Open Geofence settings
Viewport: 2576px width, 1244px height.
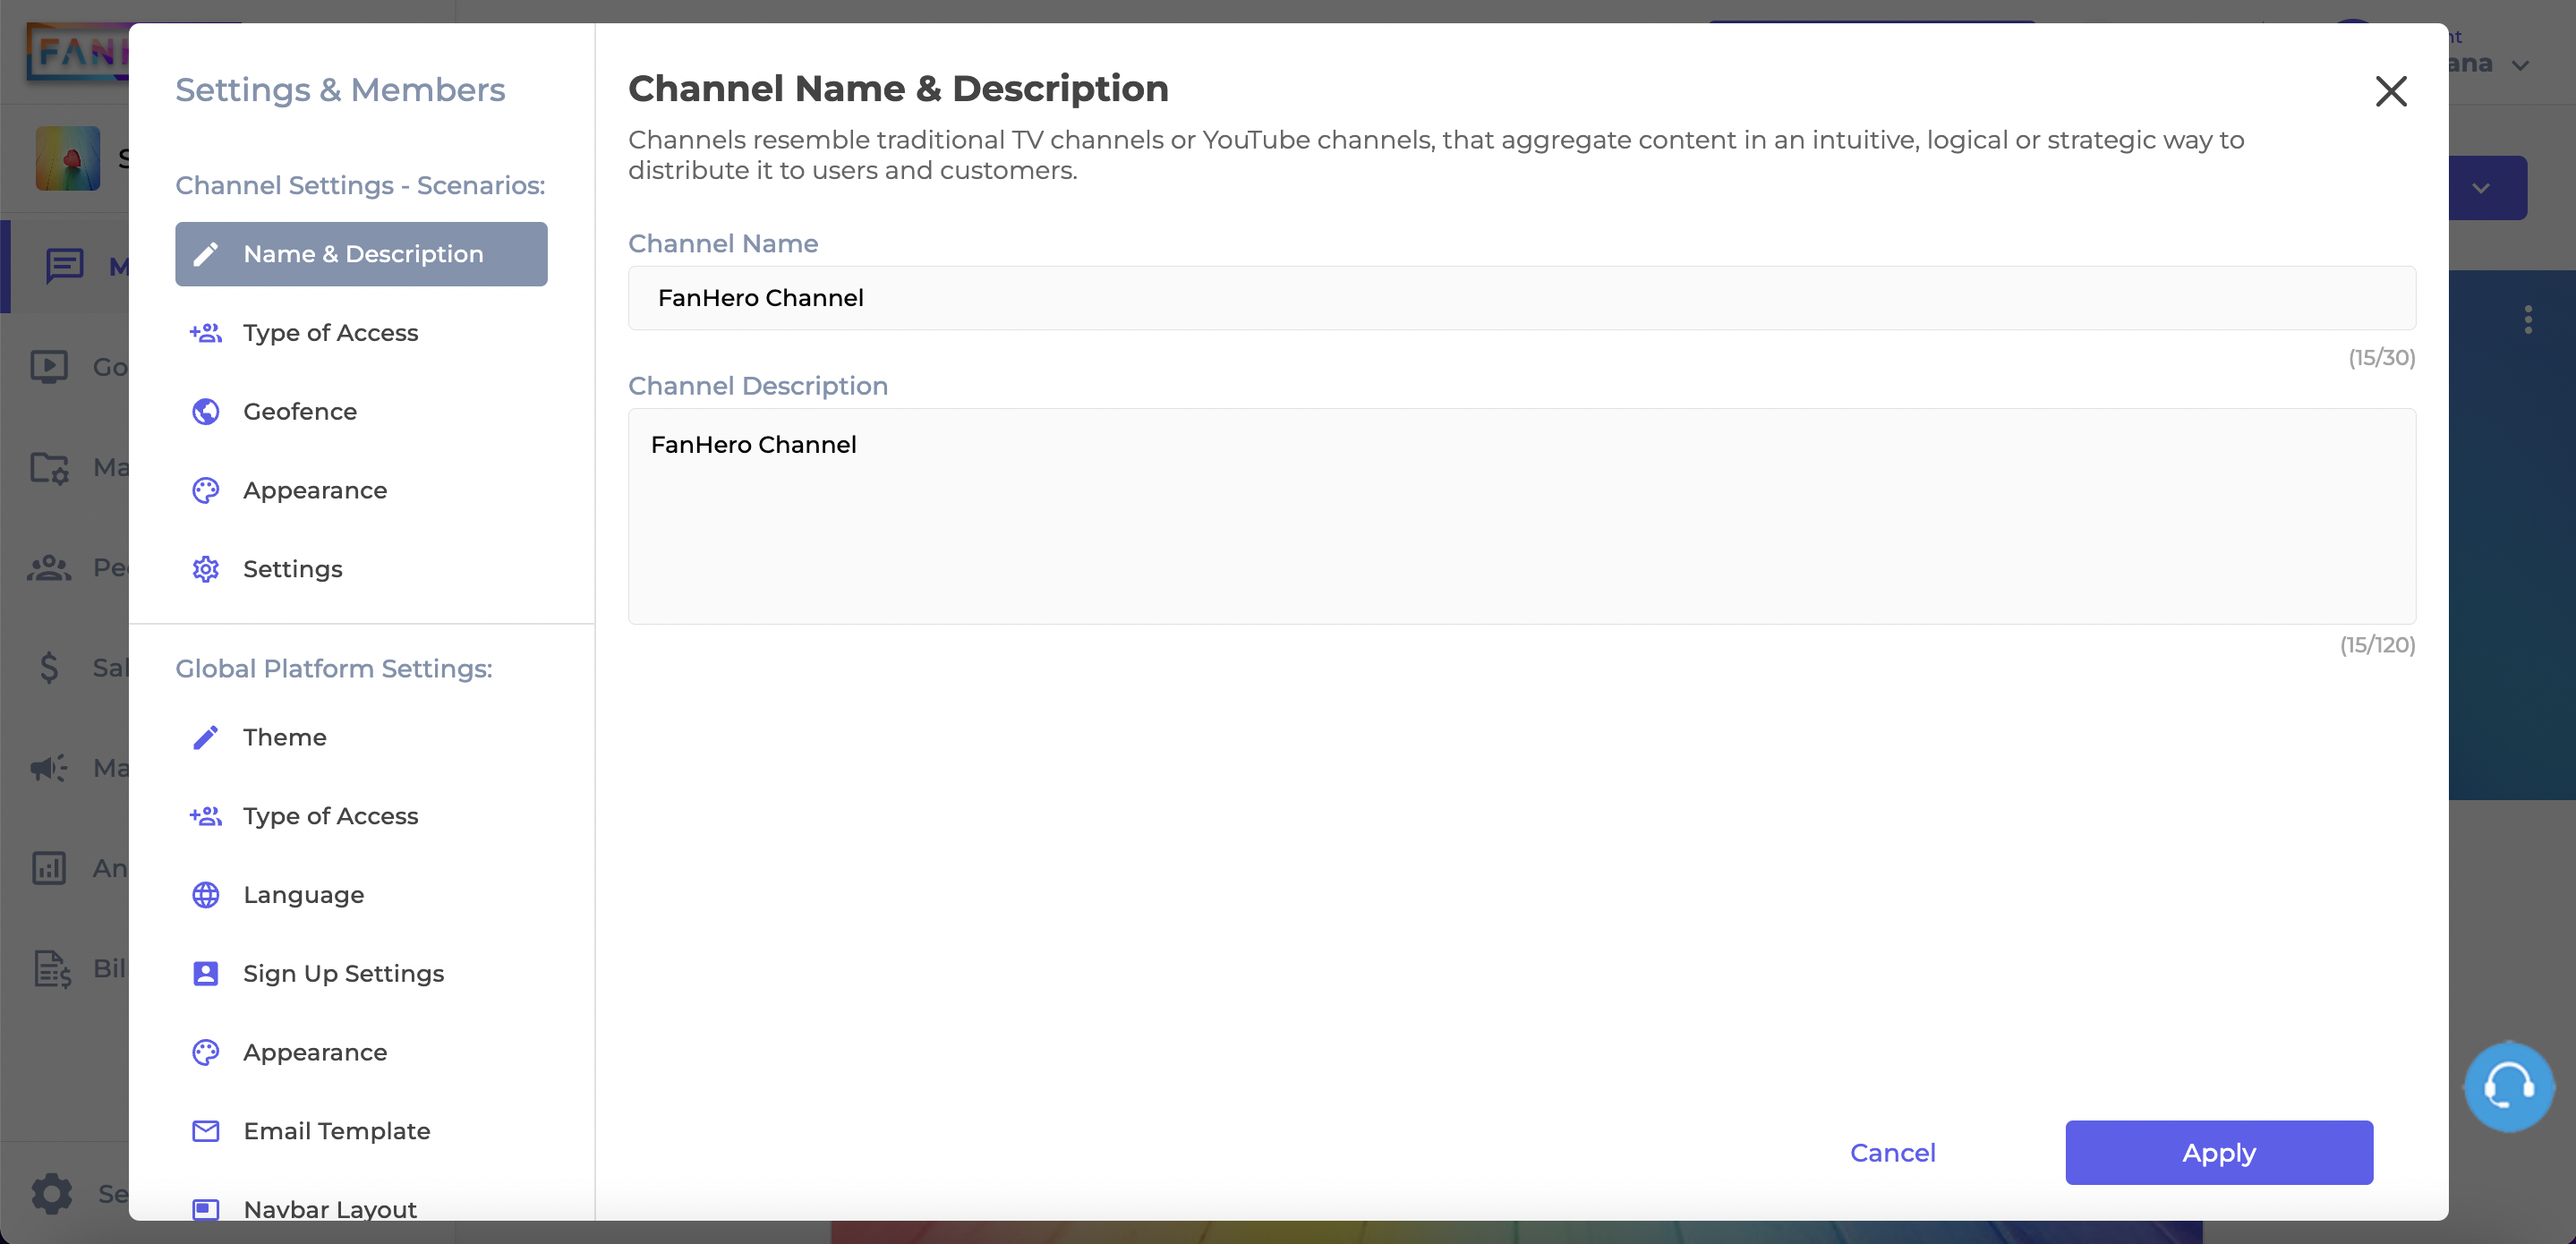click(361, 412)
